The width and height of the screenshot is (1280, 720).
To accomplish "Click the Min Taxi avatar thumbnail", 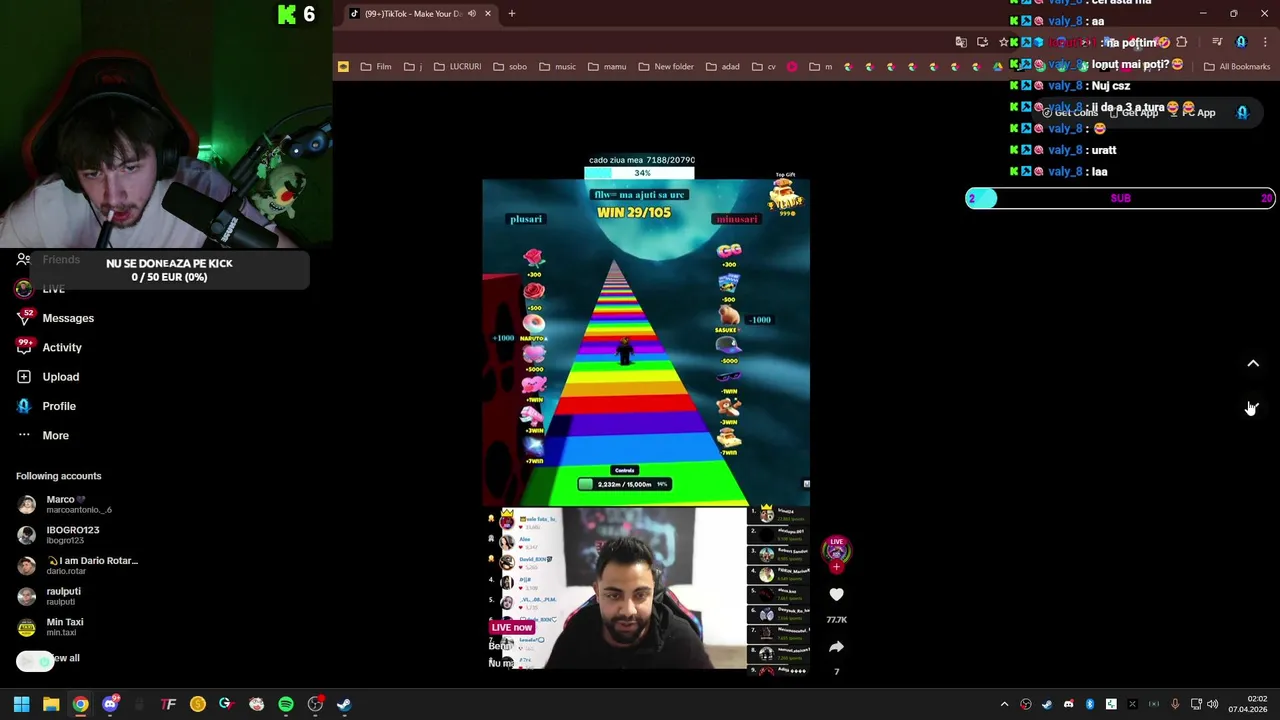I will (27, 627).
